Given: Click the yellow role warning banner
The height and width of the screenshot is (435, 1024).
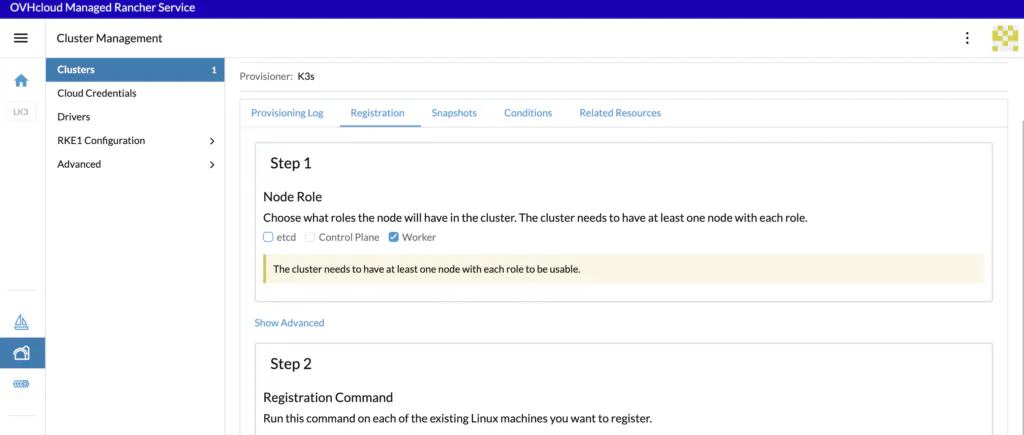Looking at the screenshot, I should 624,269.
